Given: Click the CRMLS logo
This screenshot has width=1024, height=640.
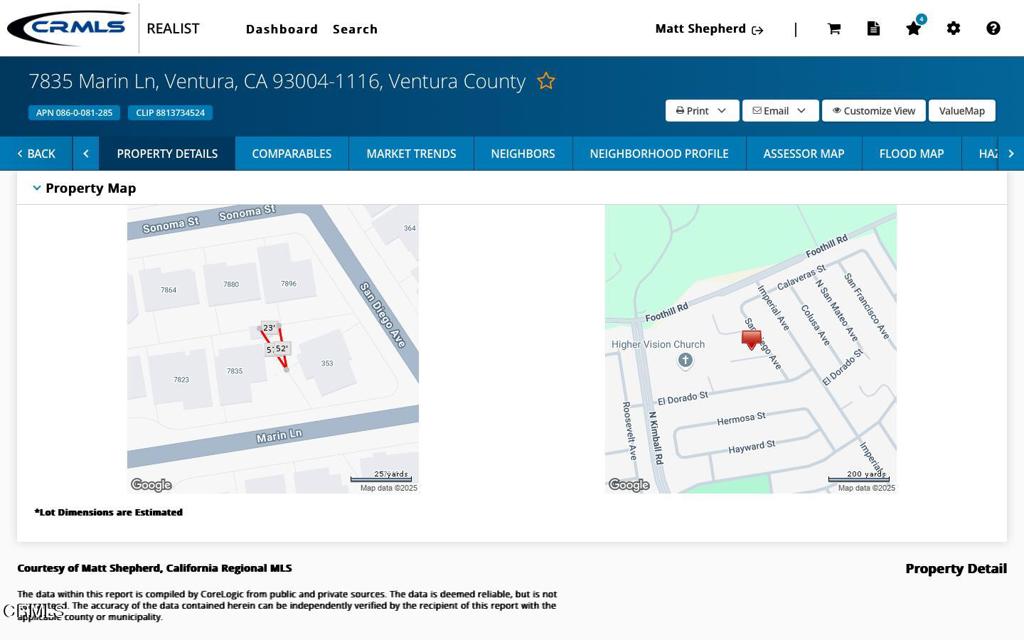Looking at the screenshot, I should 68,28.
